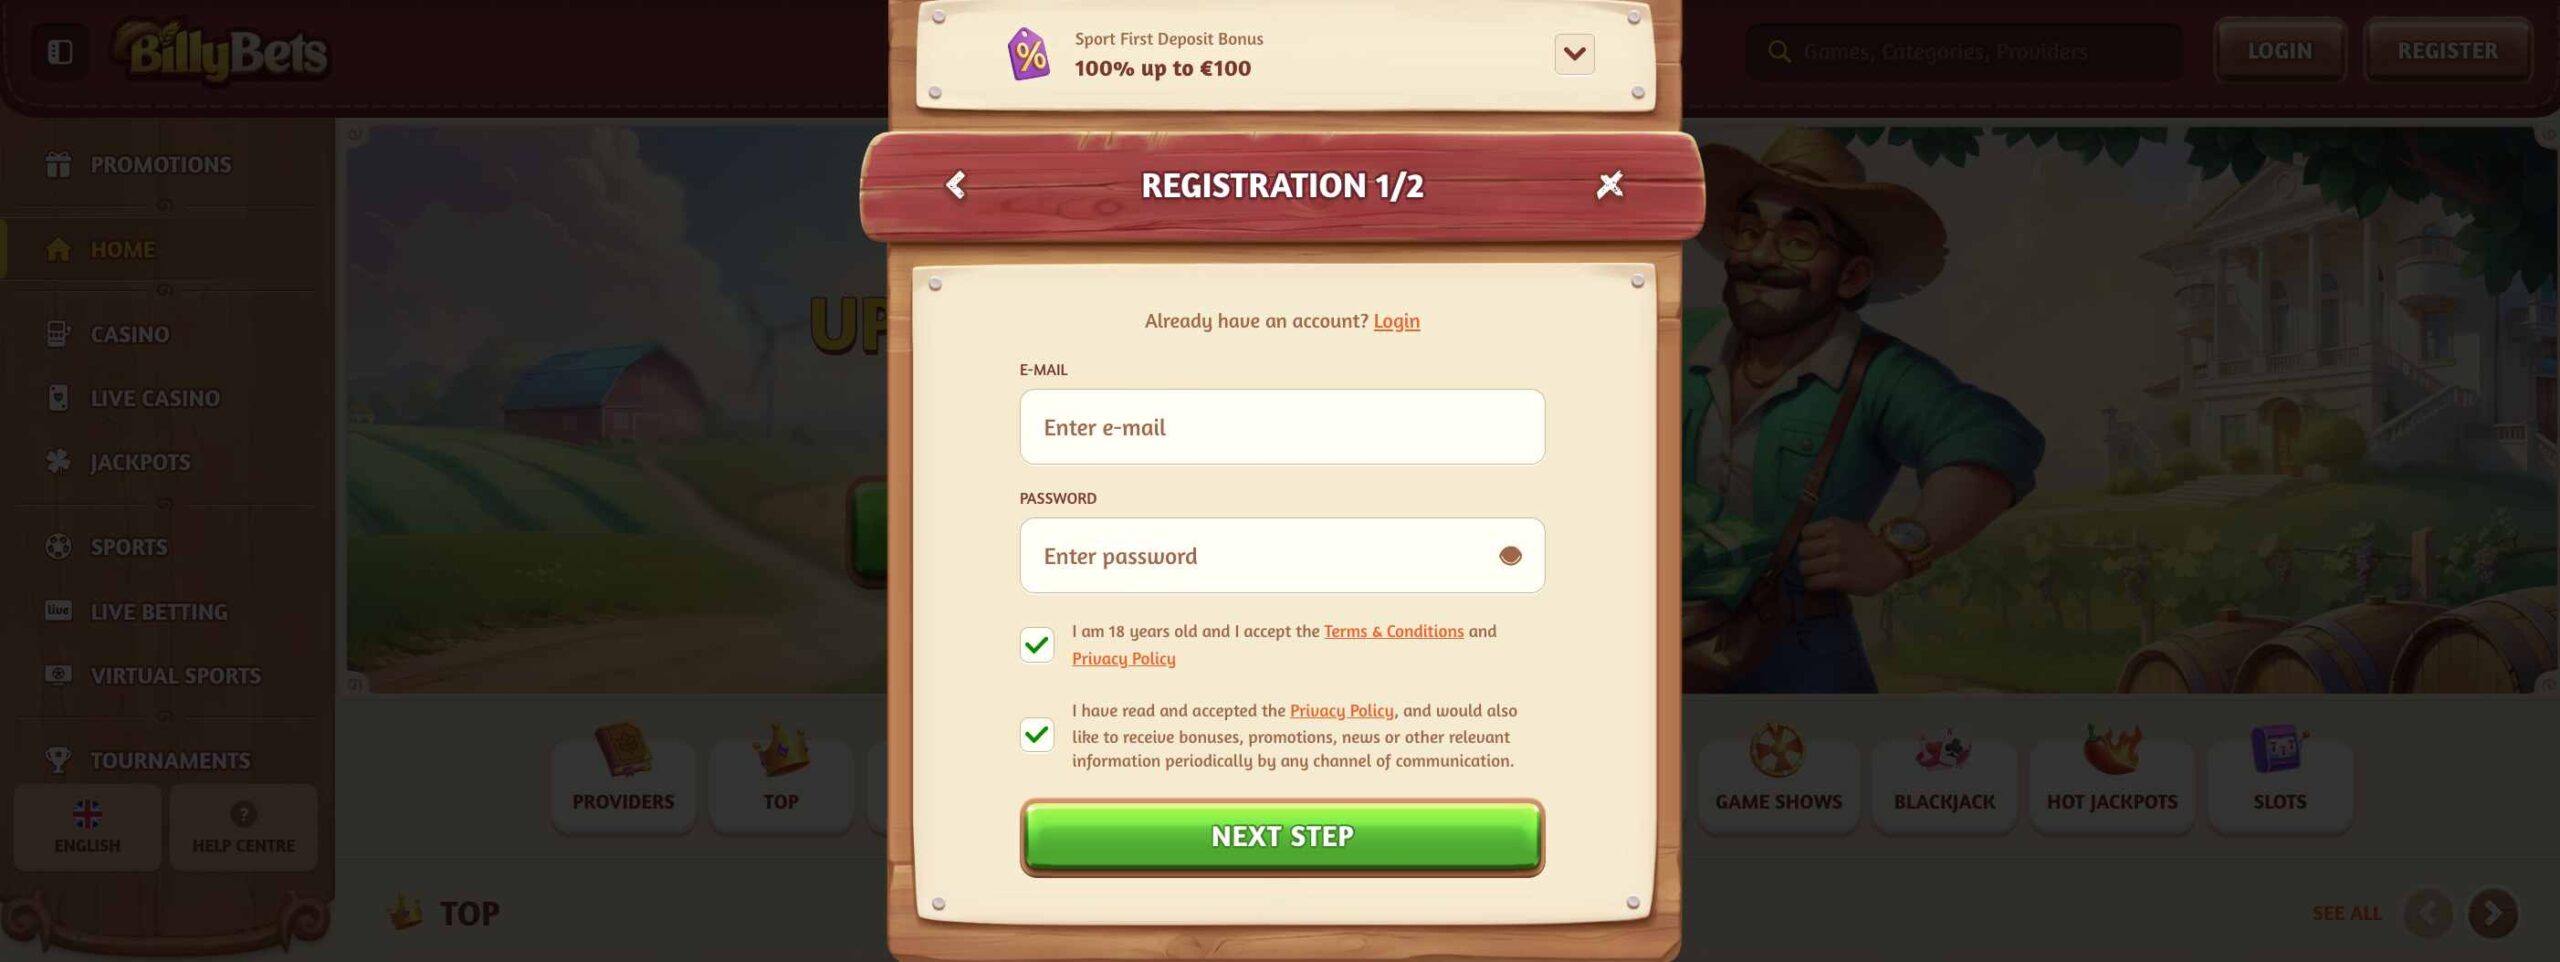Uncheck the promotions consent checkbox
This screenshot has width=2560, height=962.
coord(1037,735)
